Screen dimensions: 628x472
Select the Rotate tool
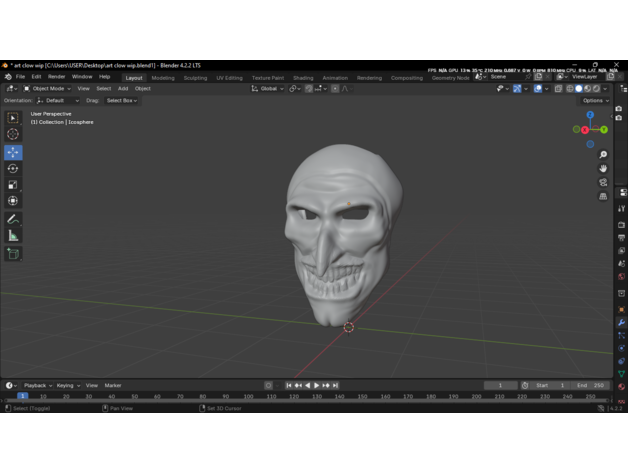[13, 169]
